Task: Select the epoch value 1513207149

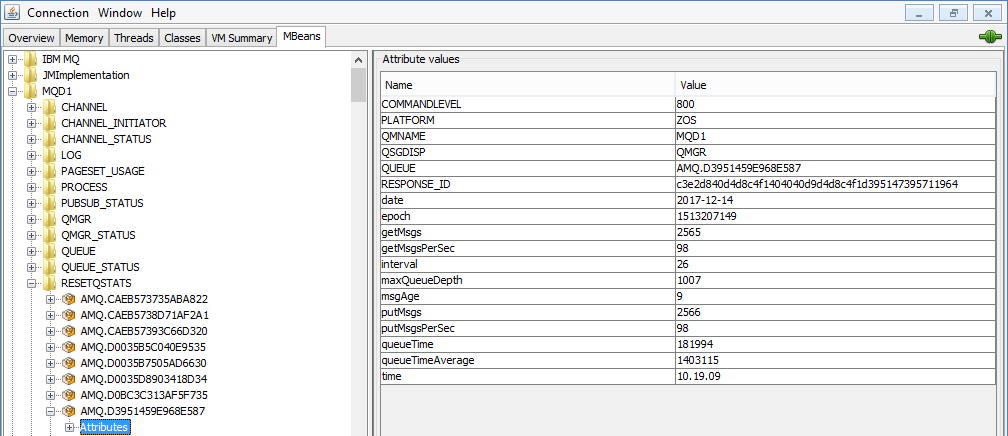Action: coord(834,216)
